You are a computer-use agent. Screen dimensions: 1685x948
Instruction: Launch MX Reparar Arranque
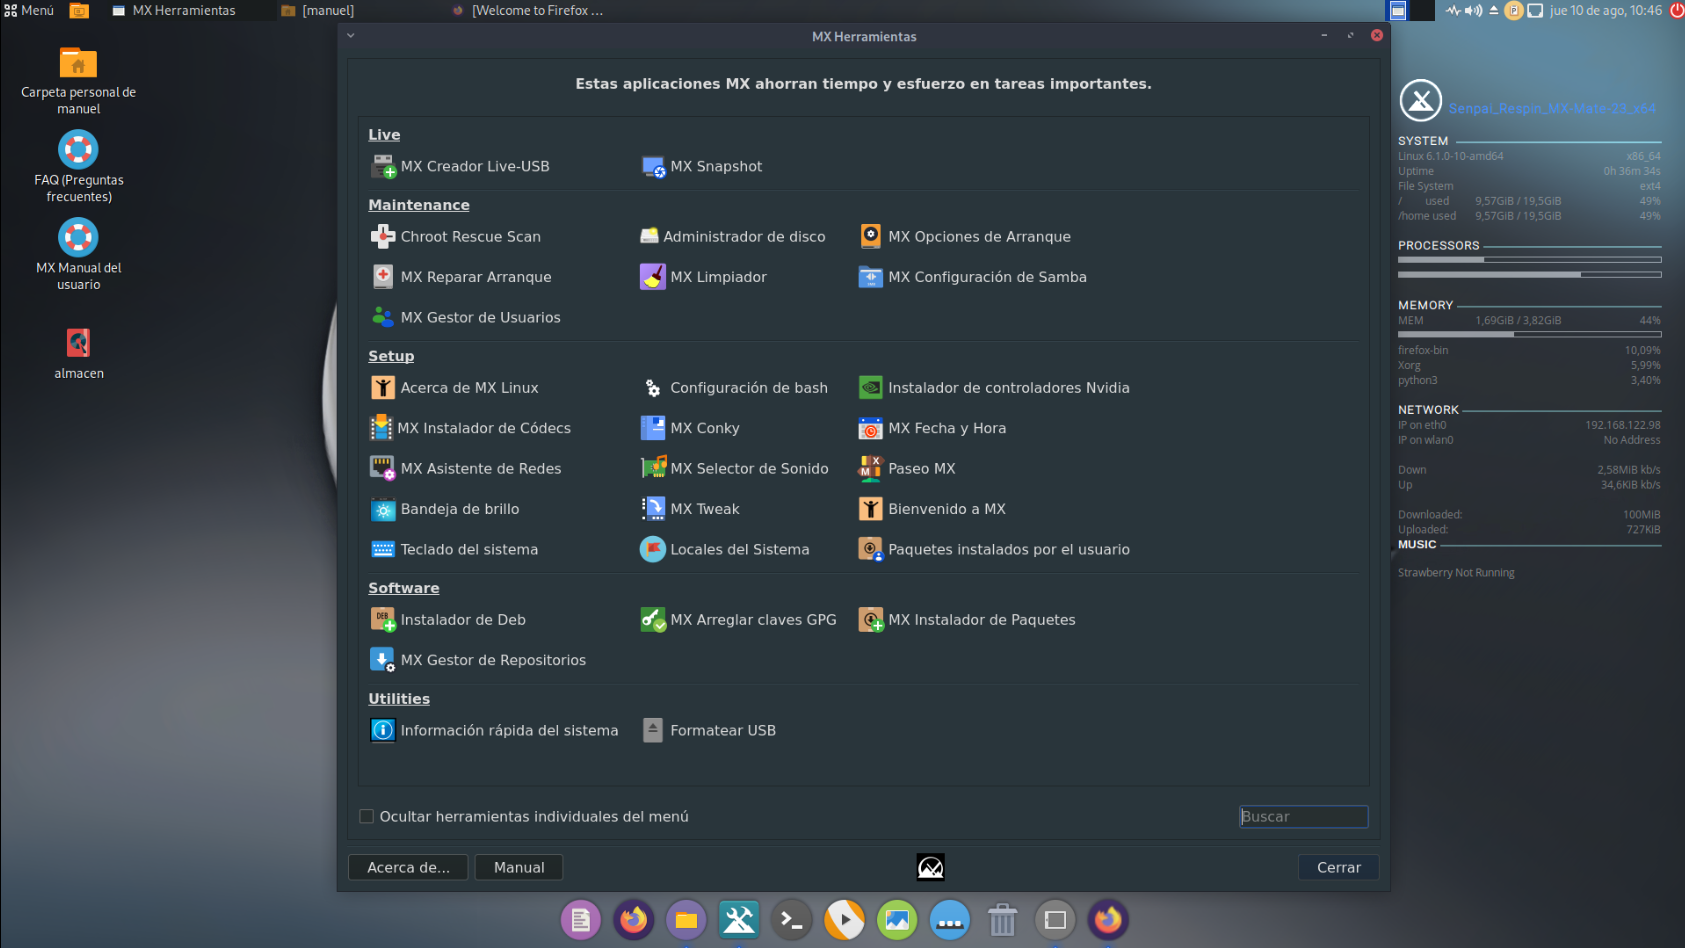pyautogui.click(x=462, y=277)
